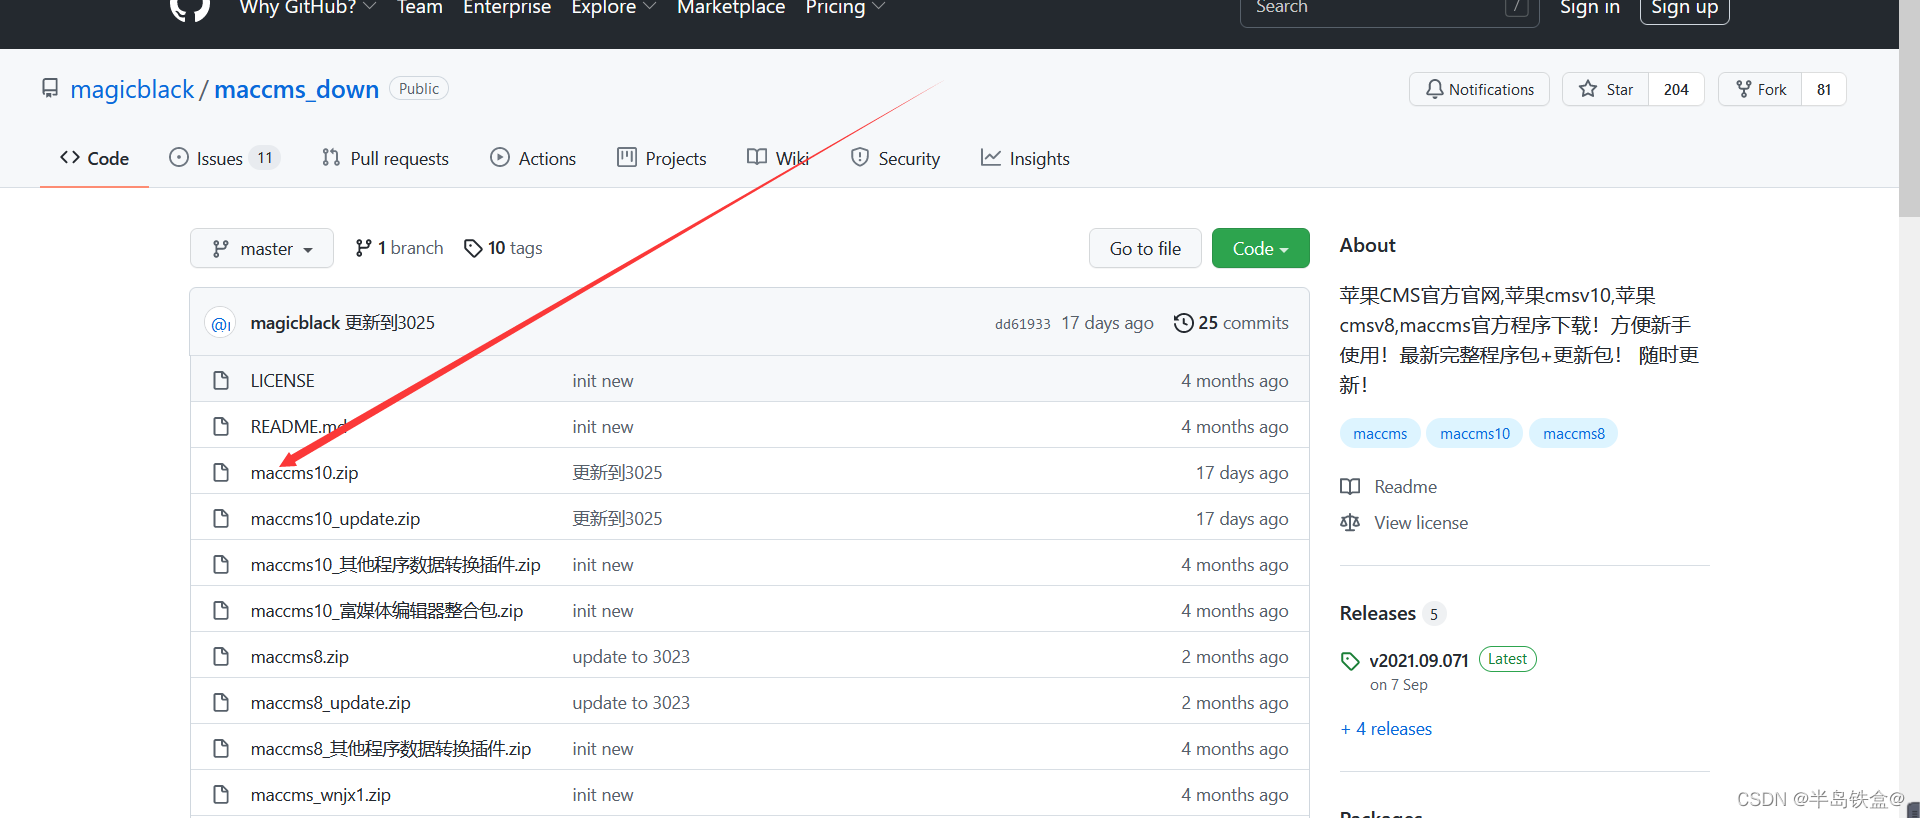Click the branch icon beside 1 branch

364,248
